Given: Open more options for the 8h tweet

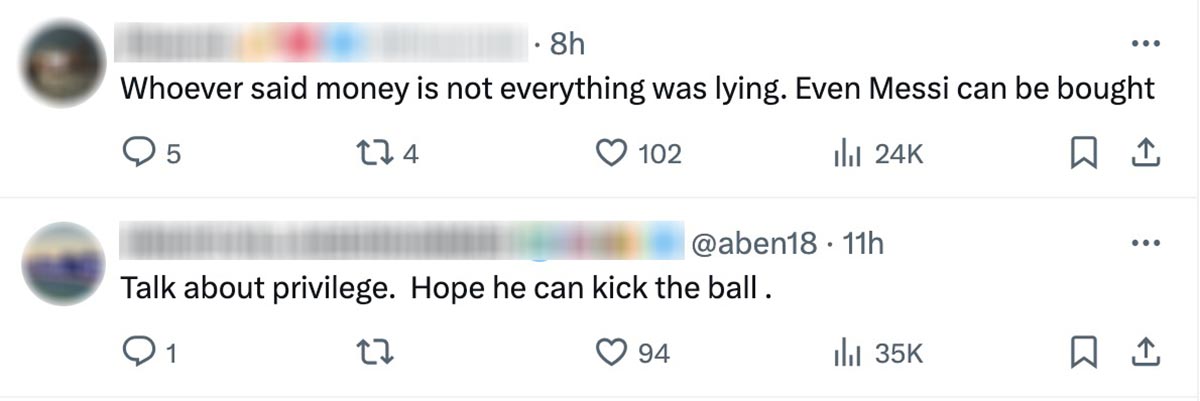Looking at the screenshot, I should pos(1144,44).
